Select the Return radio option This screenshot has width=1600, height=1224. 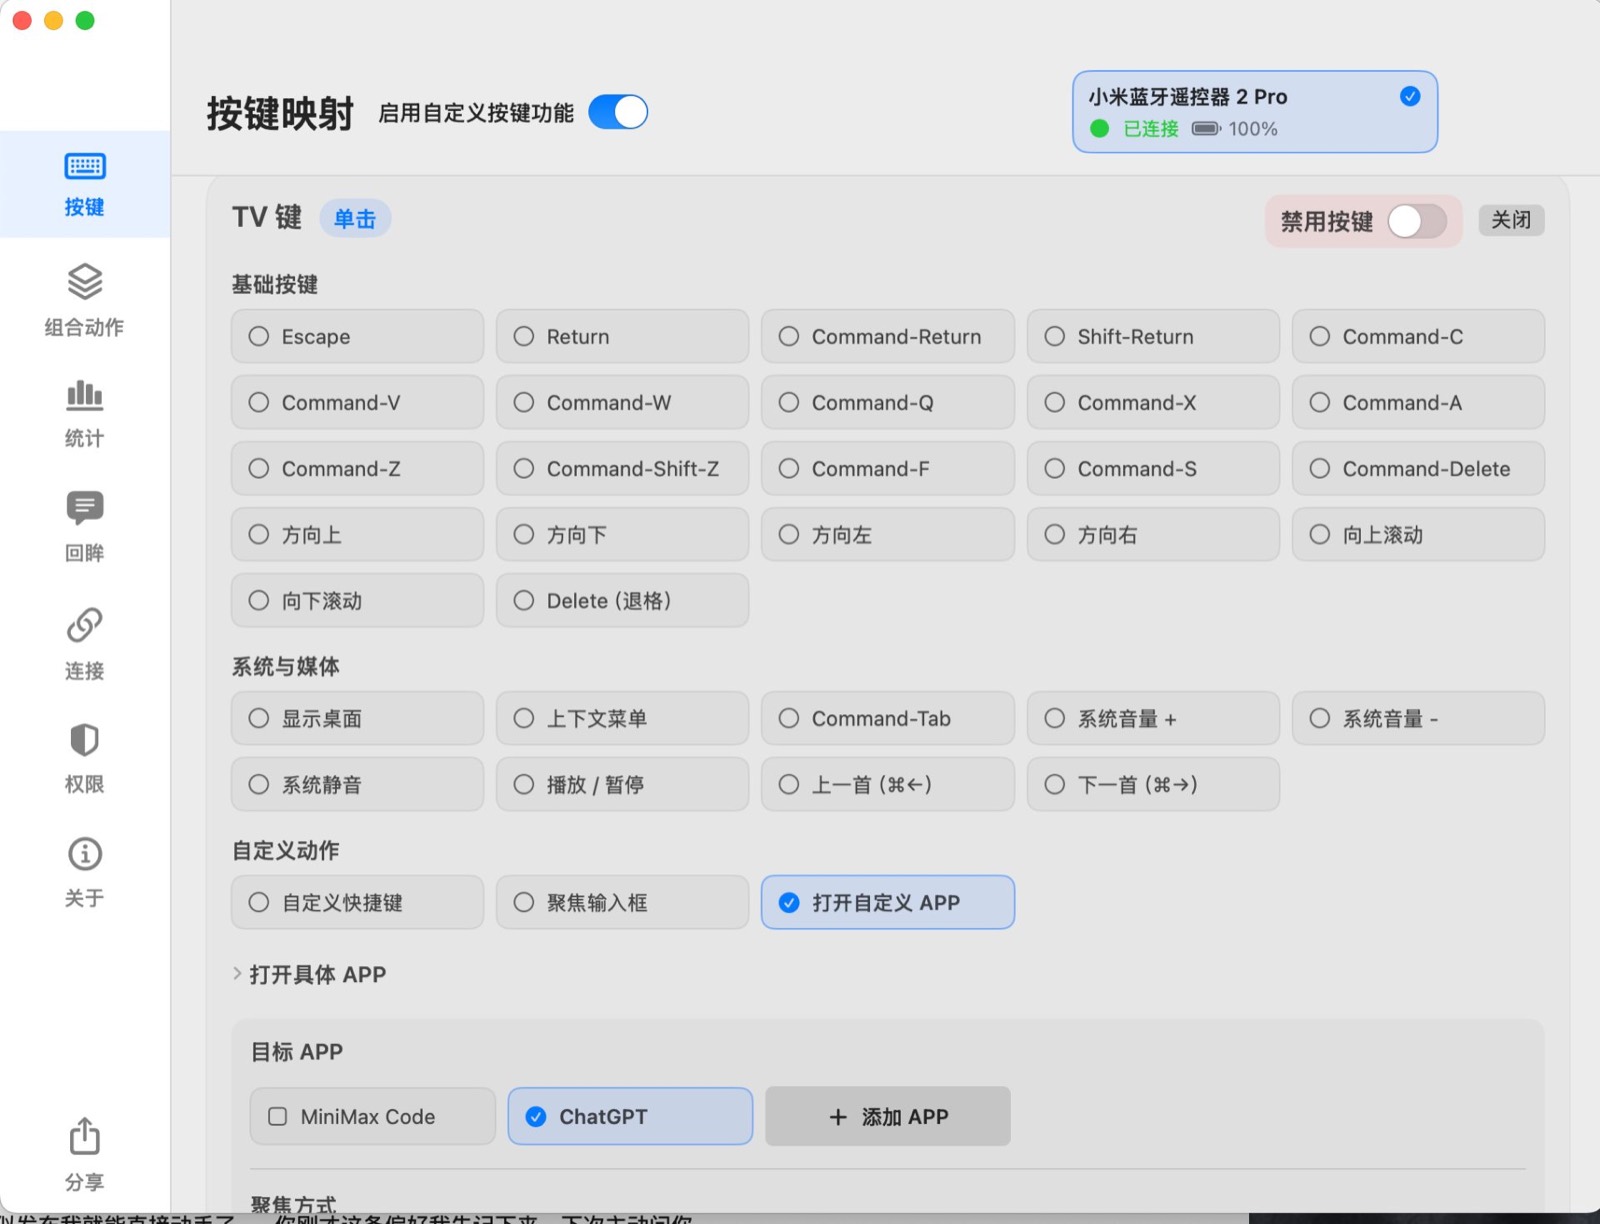coord(622,336)
